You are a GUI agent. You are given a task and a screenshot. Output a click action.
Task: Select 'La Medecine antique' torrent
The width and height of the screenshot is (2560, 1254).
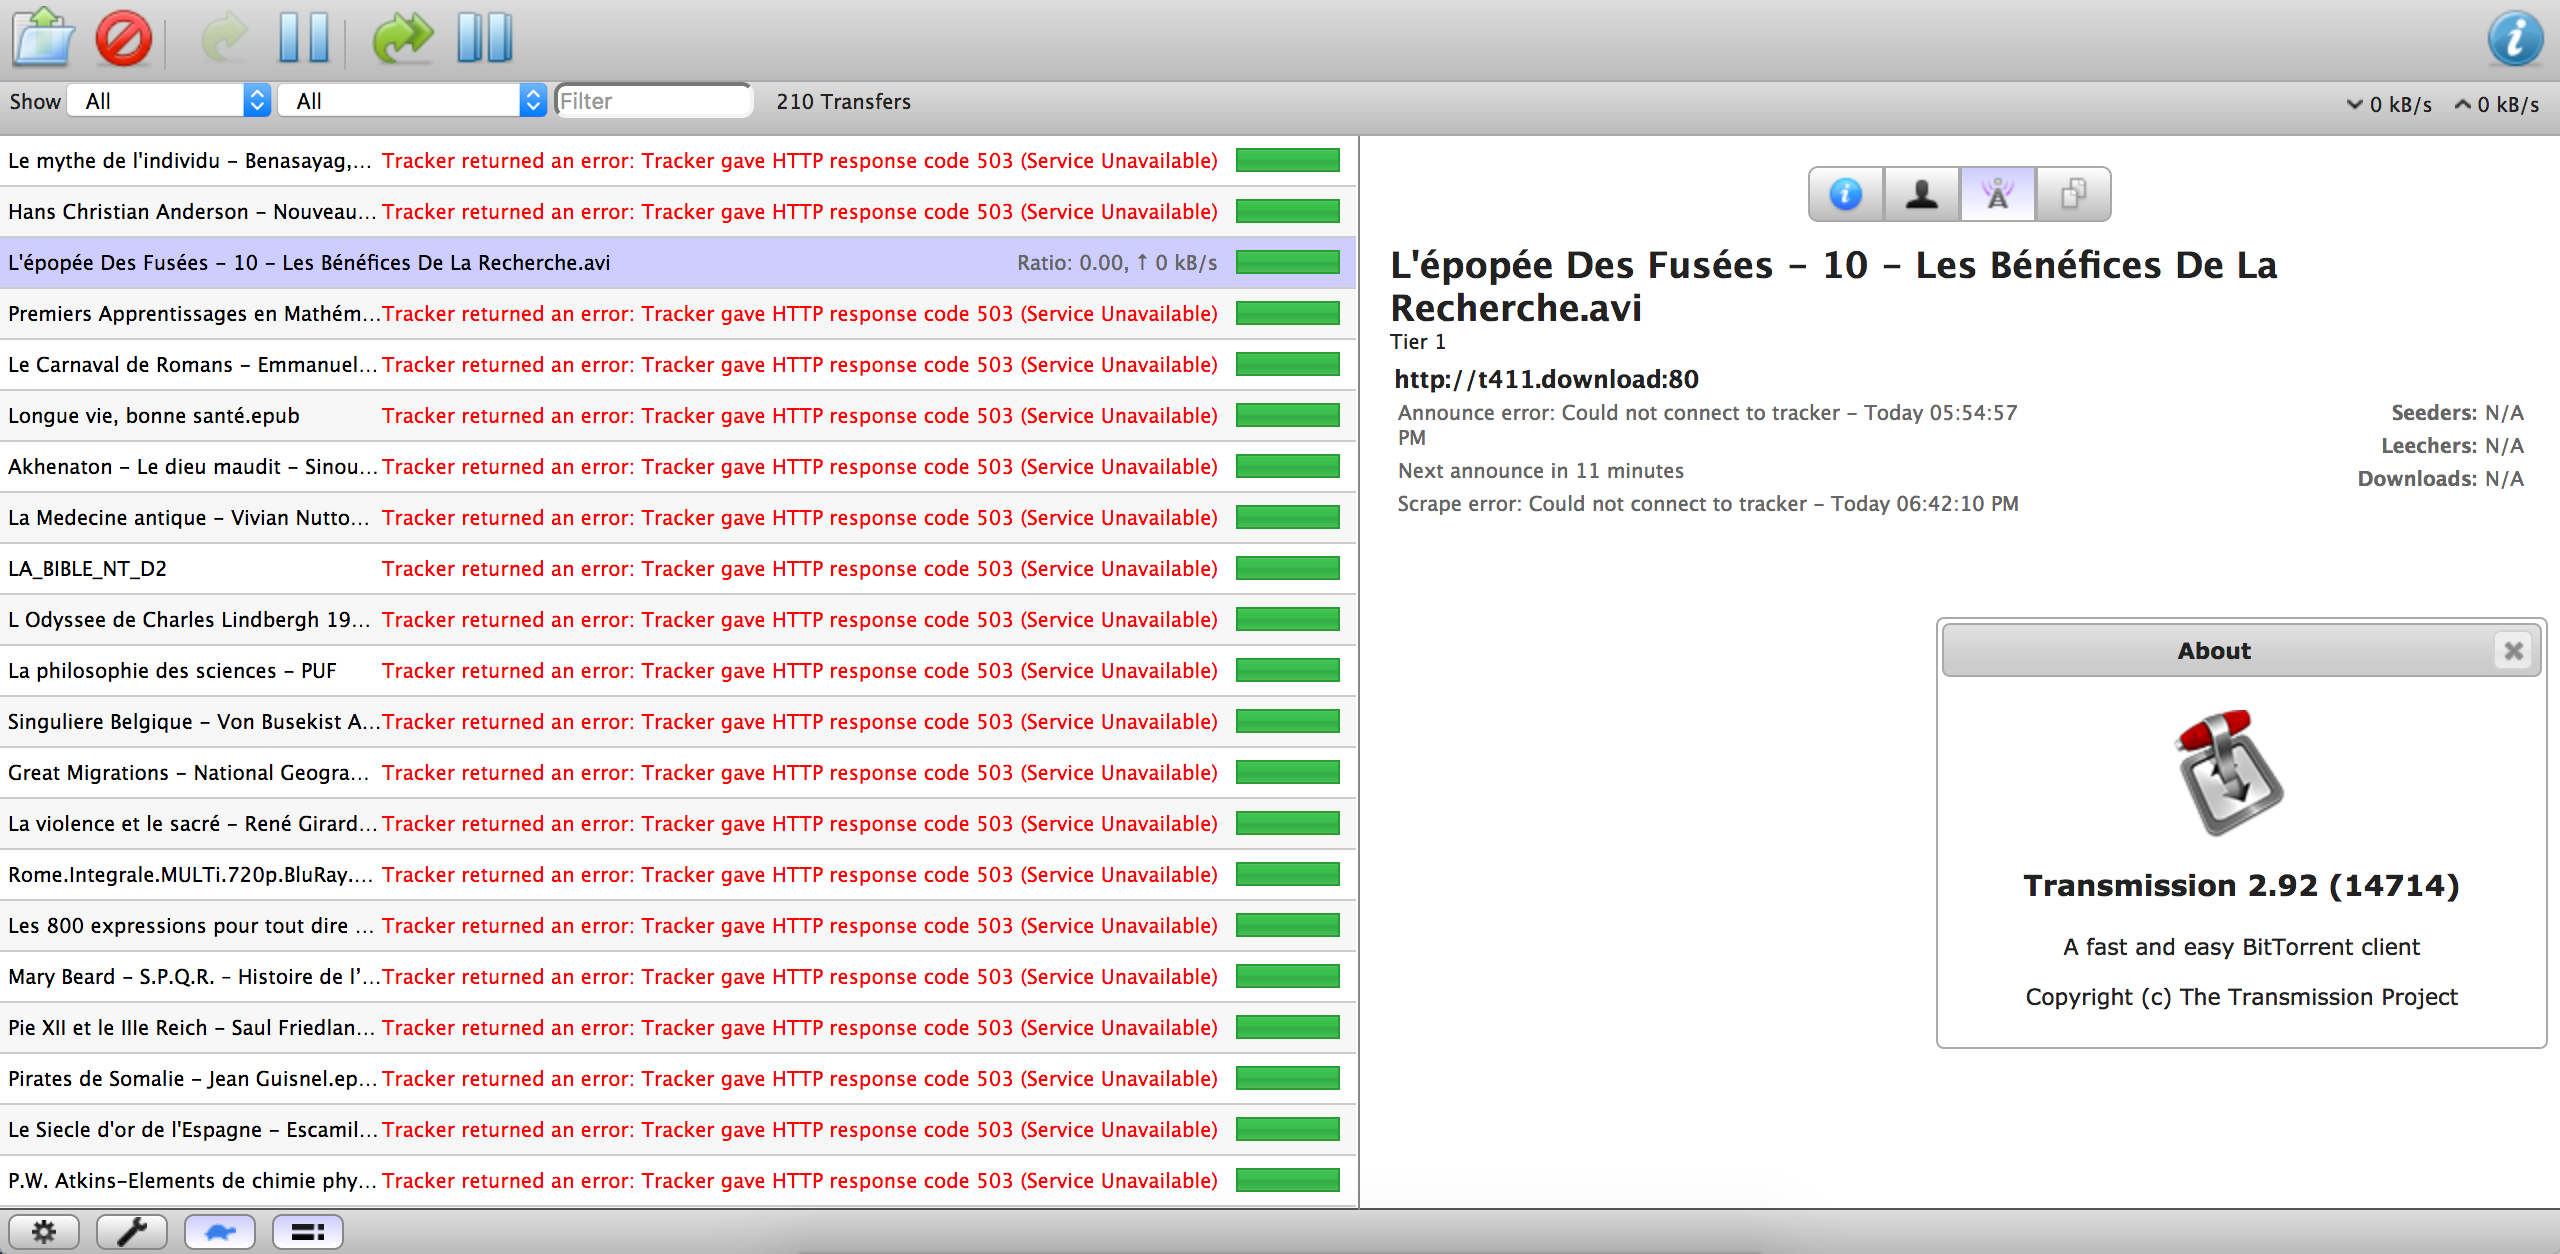click(x=678, y=518)
